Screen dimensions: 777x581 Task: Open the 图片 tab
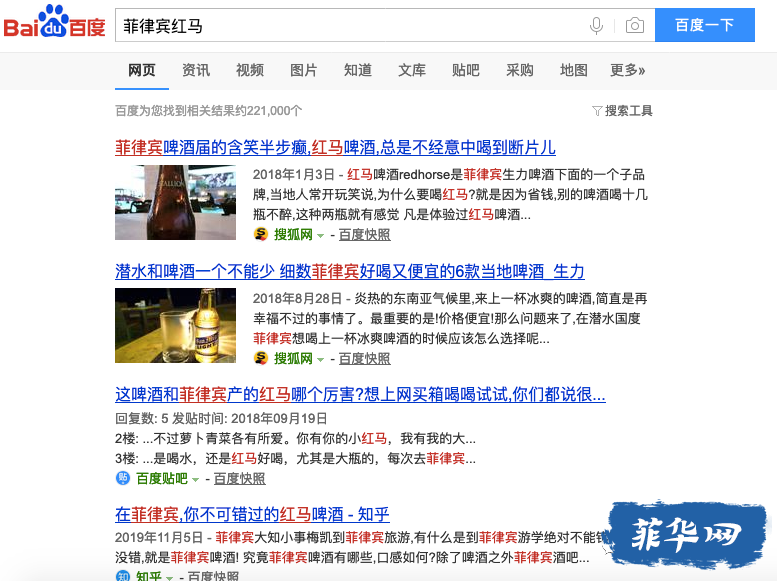pos(304,70)
